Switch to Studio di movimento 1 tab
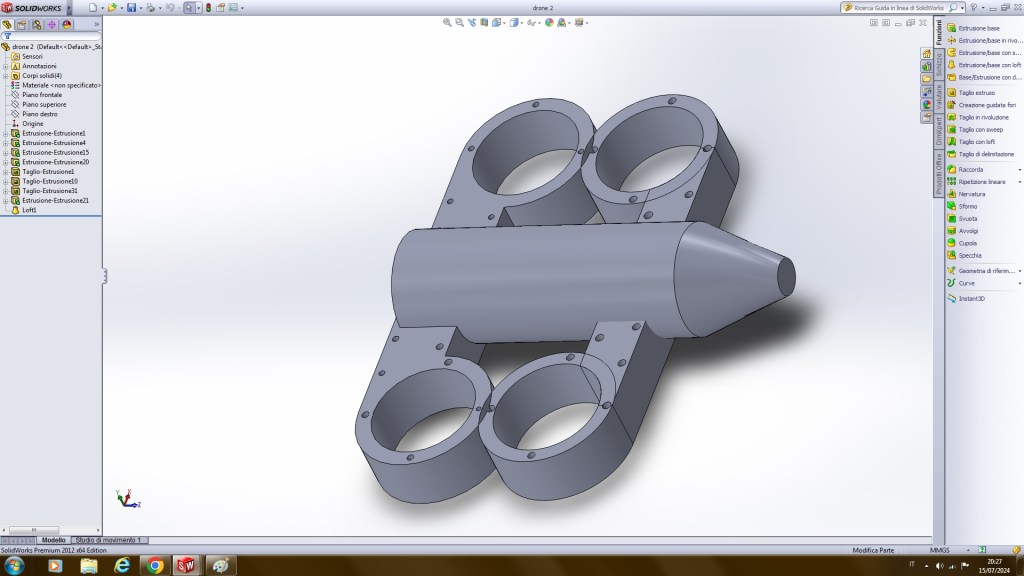Screen dimensions: 1024x576 pos(109,540)
